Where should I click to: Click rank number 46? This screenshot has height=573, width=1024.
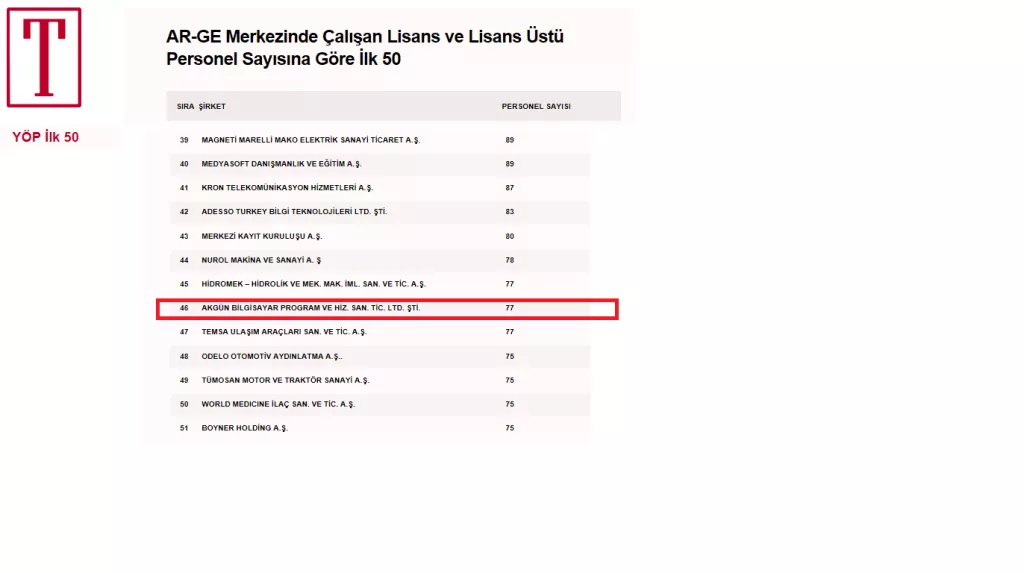184,308
